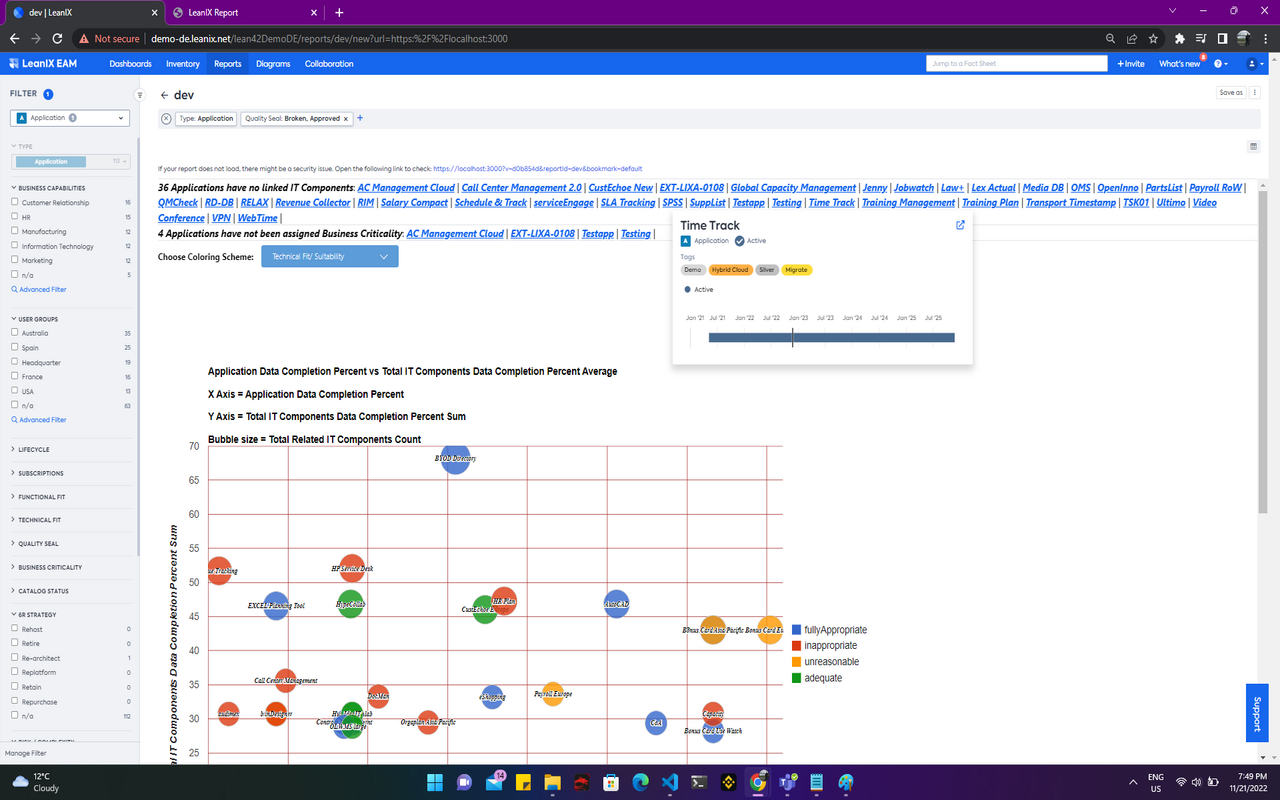This screenshot has height=800, width=1280.
Task: Open the Dashboards menu
Action: click(x=131, y=63)
